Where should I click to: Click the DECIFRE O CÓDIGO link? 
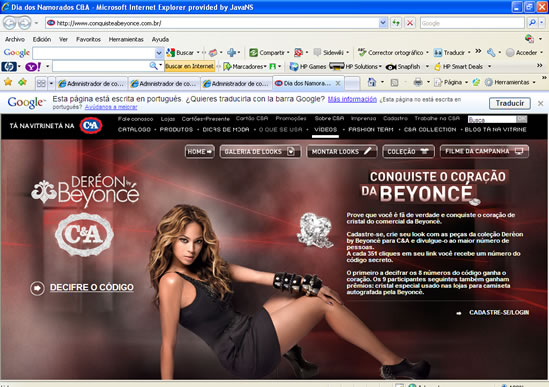[92, 287]
